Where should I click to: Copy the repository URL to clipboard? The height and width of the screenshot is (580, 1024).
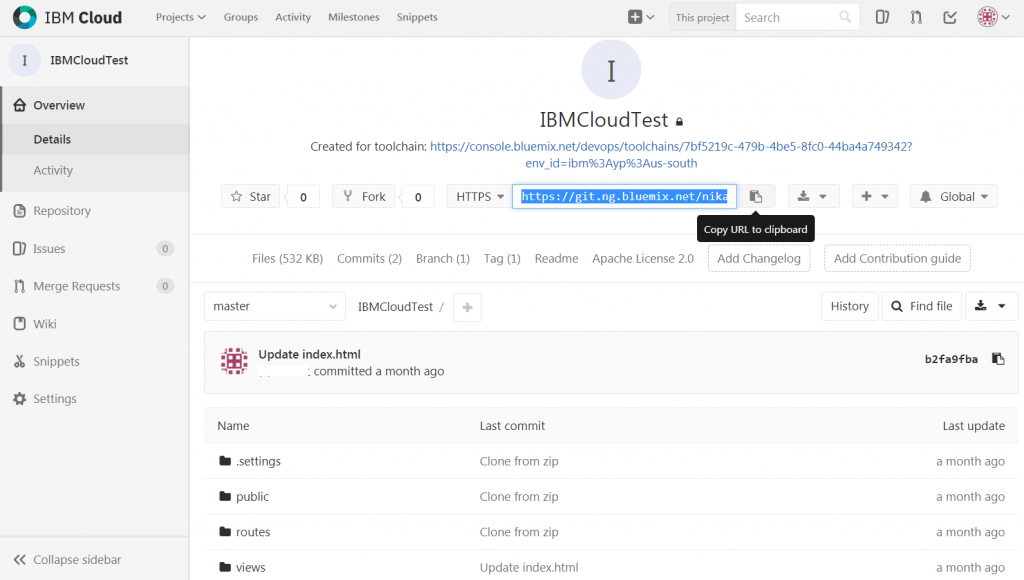756,196
